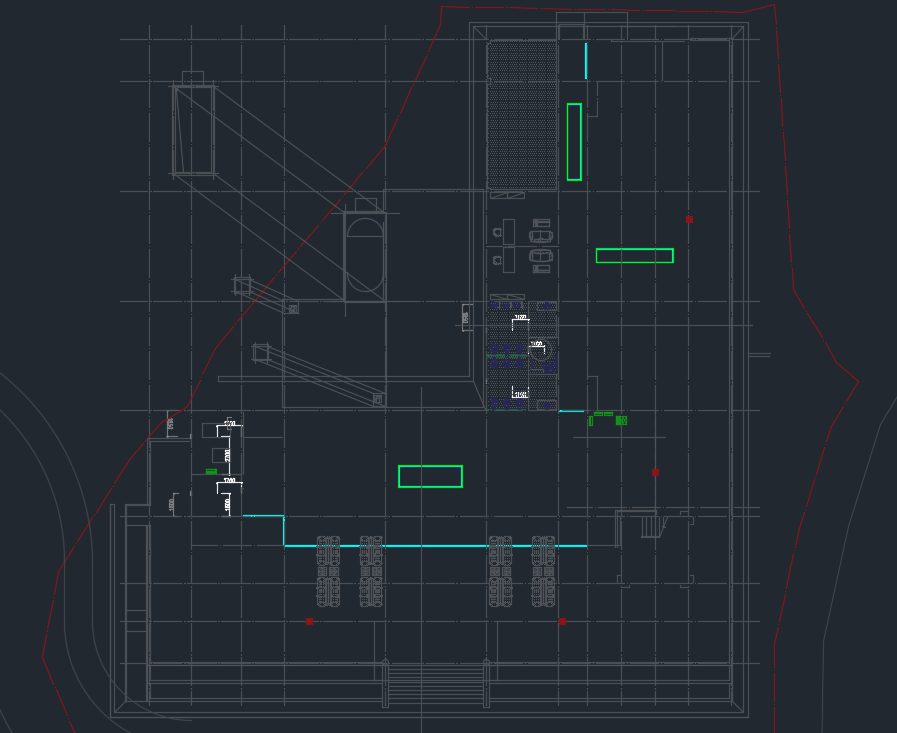This screenshot has width=897, height=733.
Task: Click the leftmost seating cluster block
Action: pos(328,572)
